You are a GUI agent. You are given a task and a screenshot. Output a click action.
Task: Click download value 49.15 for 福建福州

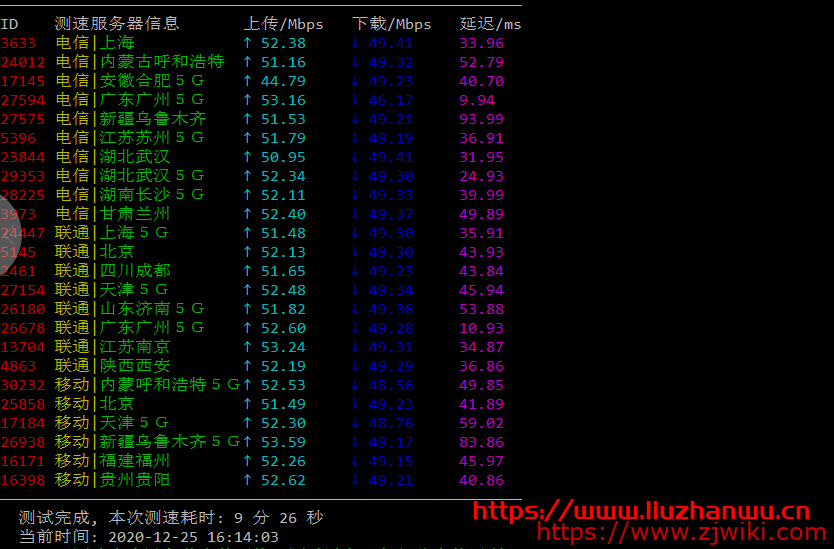pos(391,461)
